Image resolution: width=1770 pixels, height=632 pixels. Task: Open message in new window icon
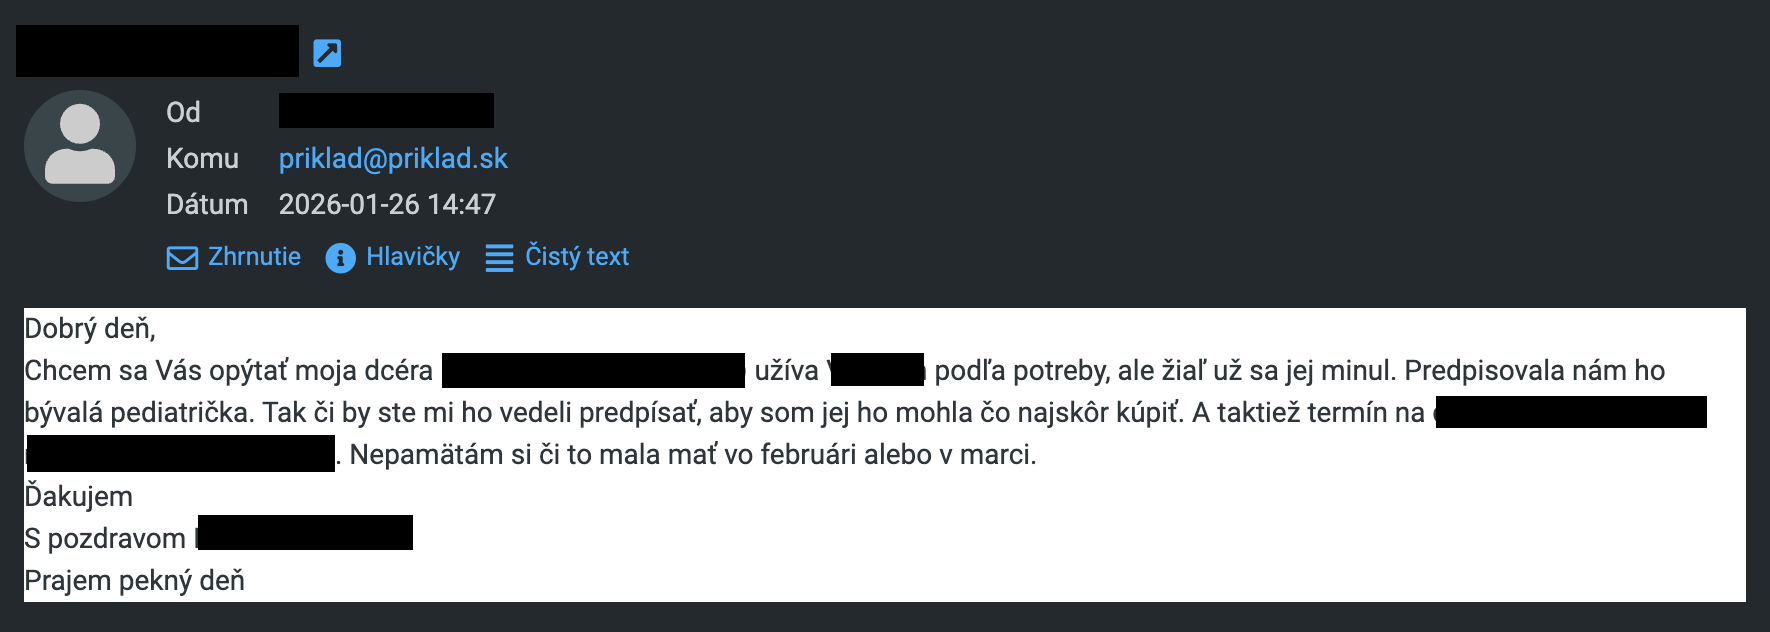pos(327,53)
